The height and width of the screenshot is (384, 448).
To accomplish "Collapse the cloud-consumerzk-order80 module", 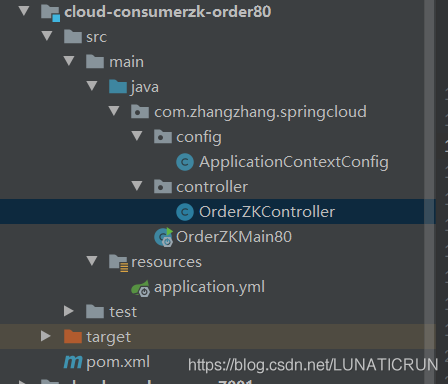I will click(x=24, y=11).
